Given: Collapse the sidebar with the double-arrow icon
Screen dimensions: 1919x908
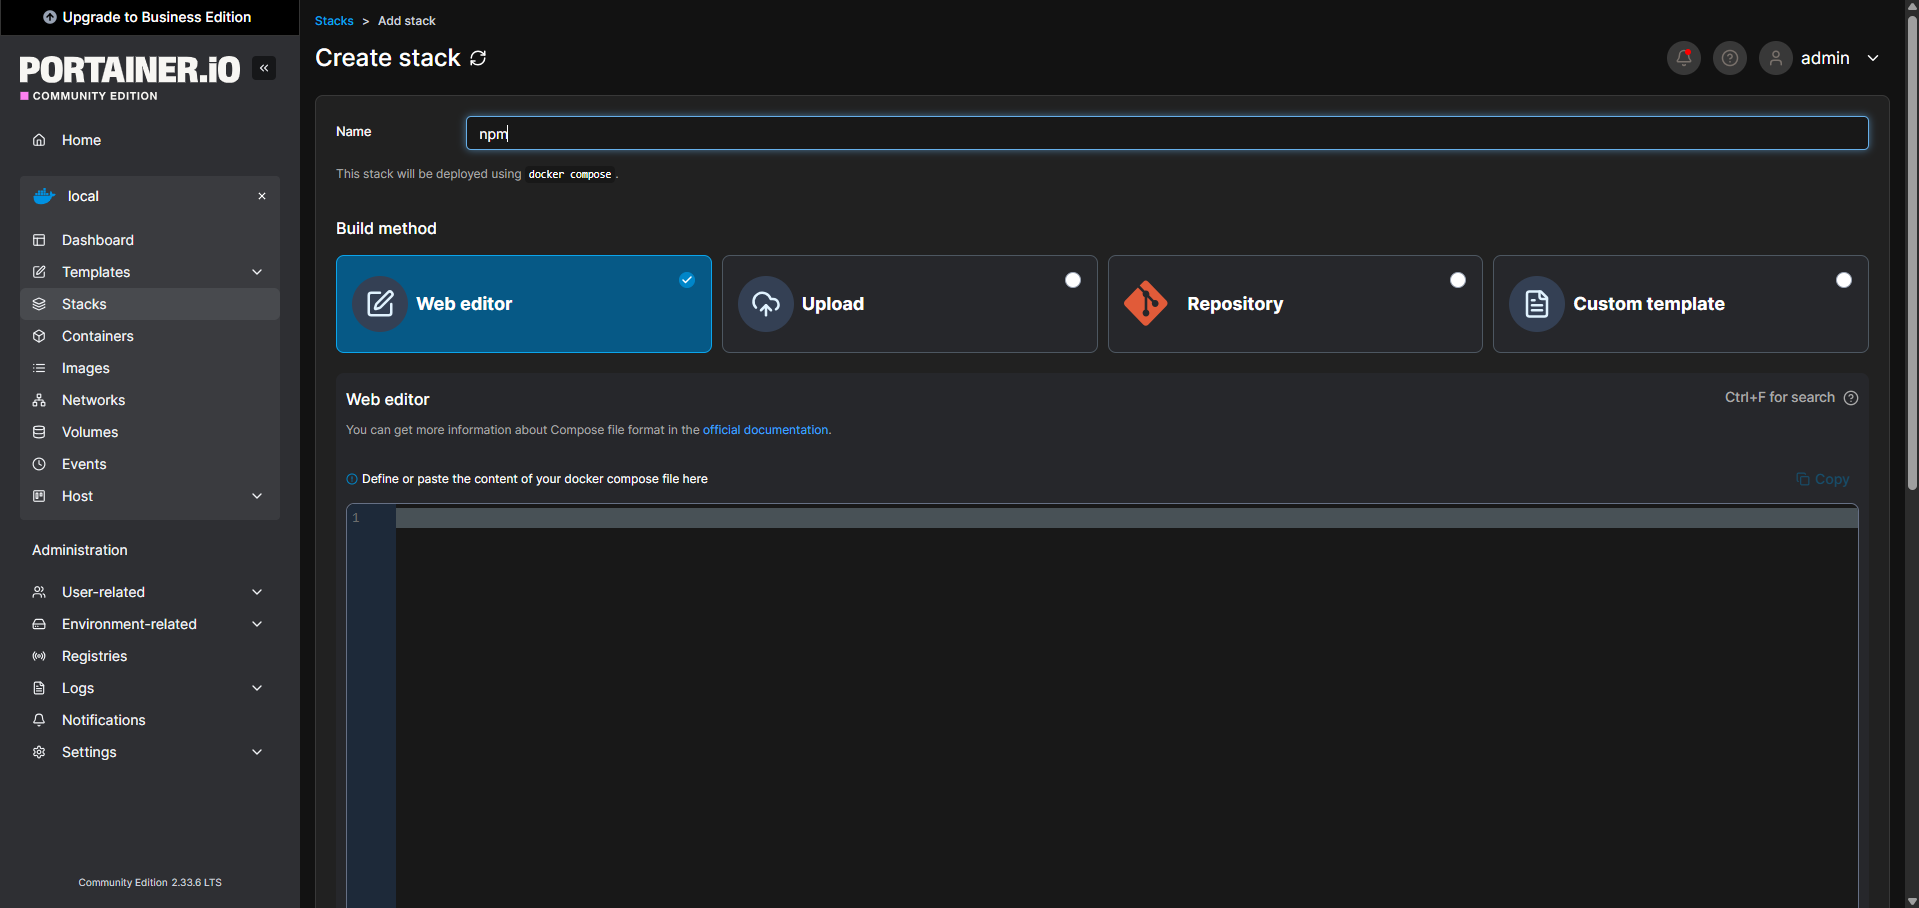Looking at the screenshot, I should (264, 68).
